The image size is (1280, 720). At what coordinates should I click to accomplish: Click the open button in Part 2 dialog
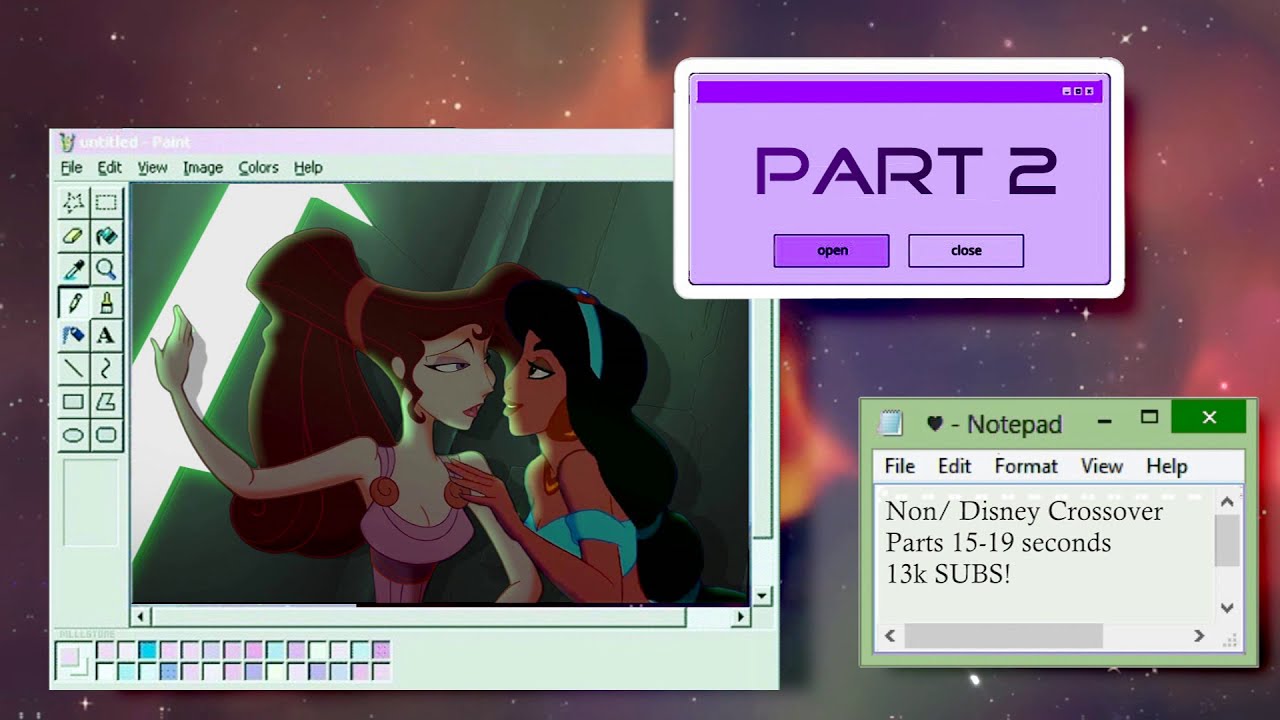831,251
